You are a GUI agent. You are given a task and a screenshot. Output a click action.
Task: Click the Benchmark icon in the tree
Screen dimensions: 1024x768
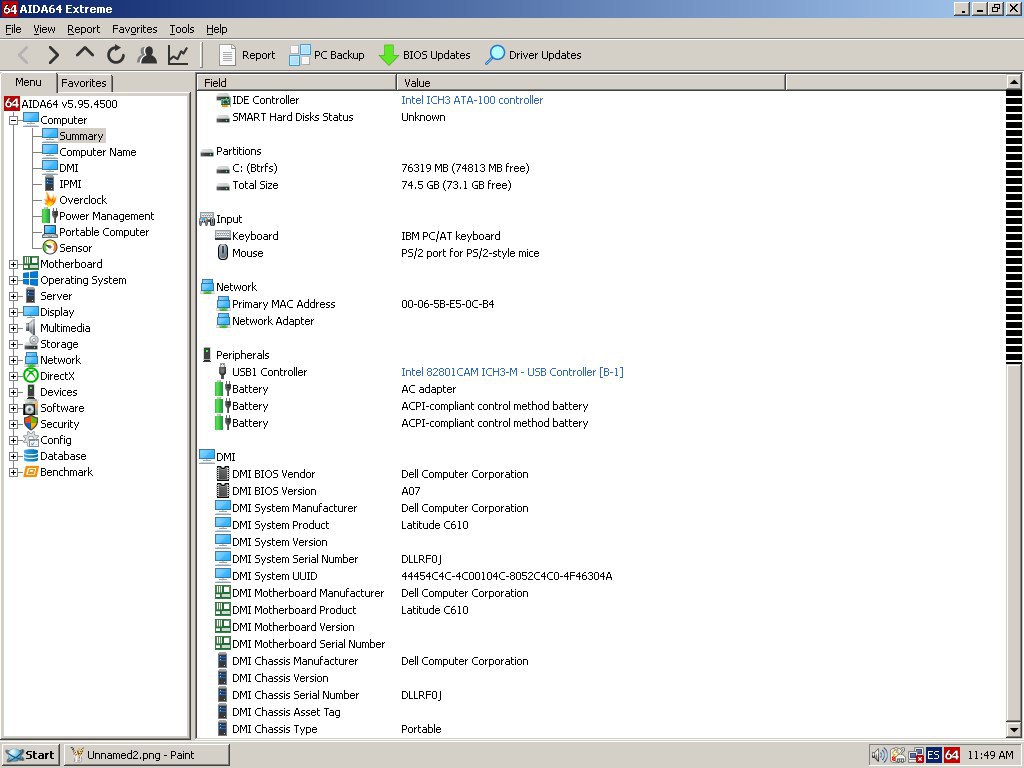pyautogui.click(x=31, y=472)
